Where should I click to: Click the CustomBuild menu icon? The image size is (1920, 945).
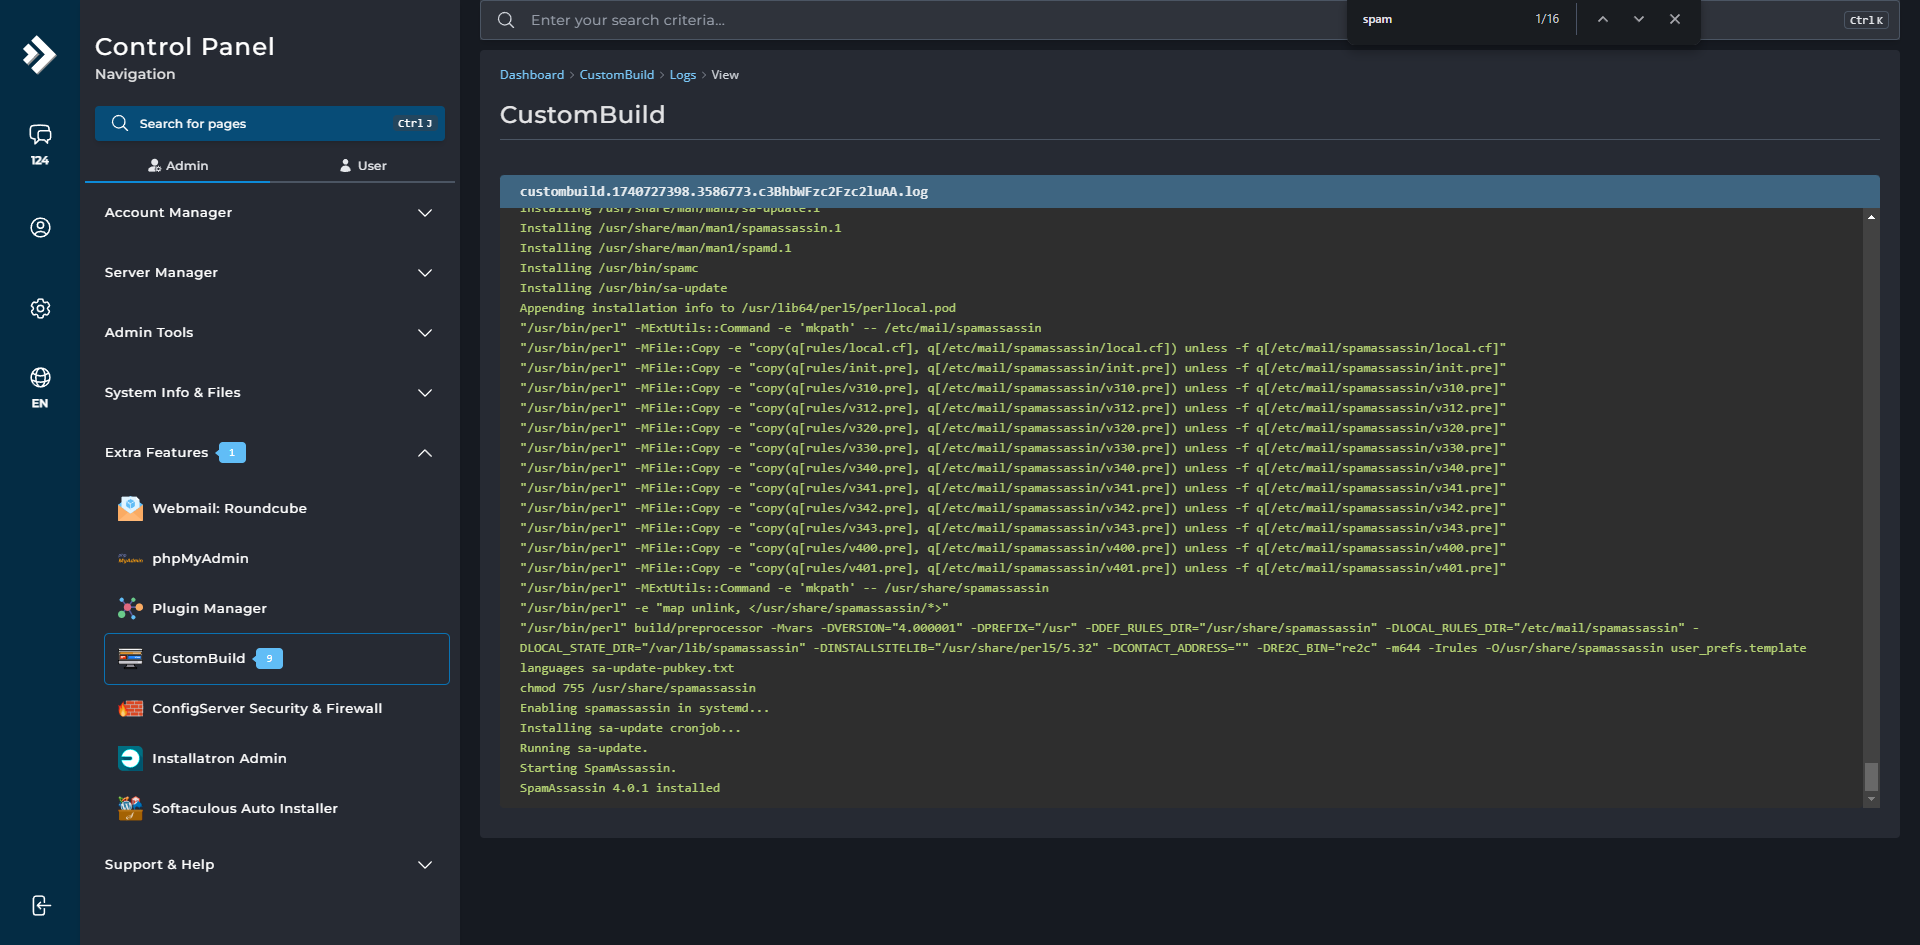tap(130, 658)
